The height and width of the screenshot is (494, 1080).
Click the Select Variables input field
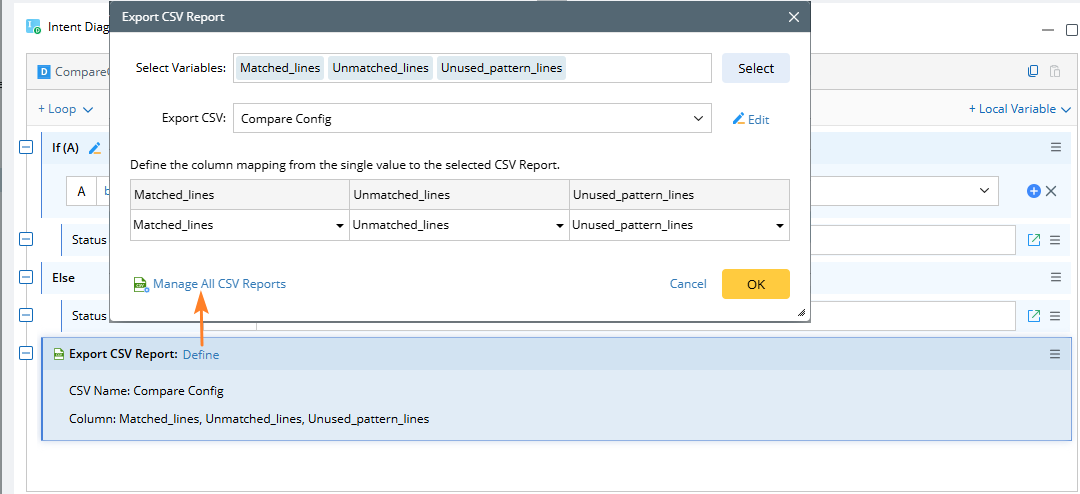640,68
